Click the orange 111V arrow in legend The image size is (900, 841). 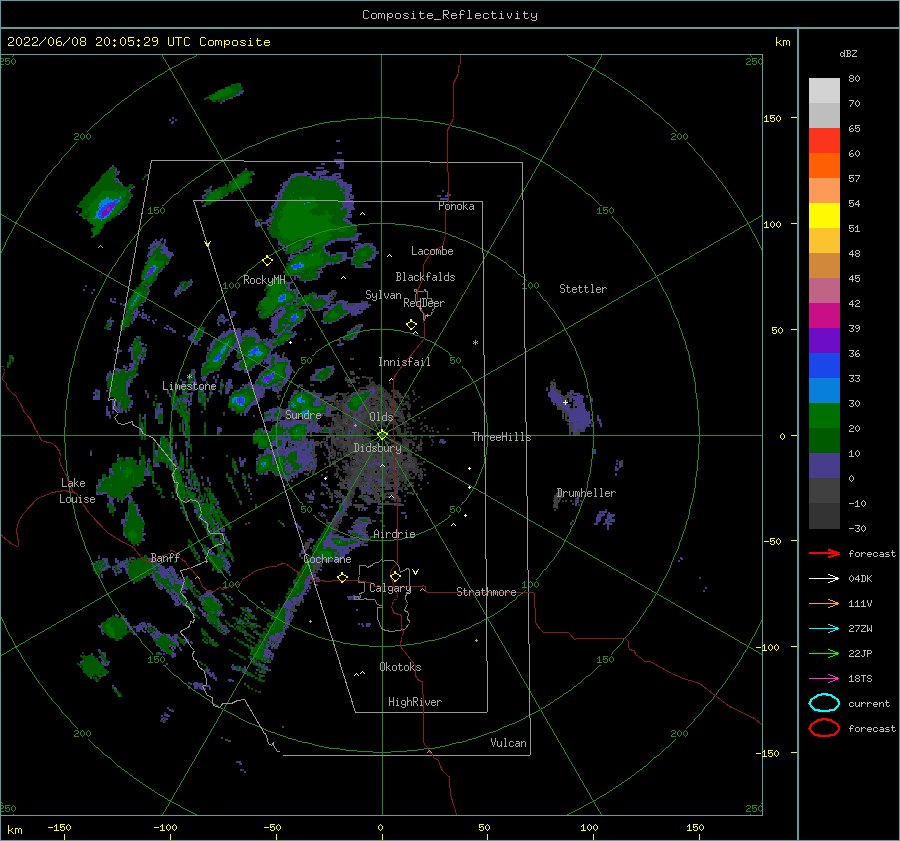tap(824, 603)
